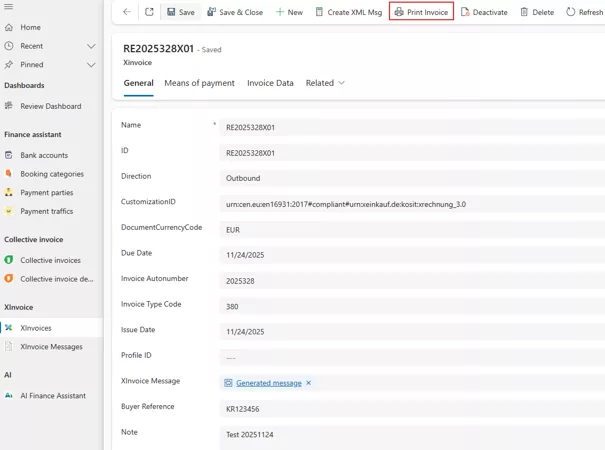605x450 pixels.
Task: Open Collective invoices
Action: pos(51,260)
